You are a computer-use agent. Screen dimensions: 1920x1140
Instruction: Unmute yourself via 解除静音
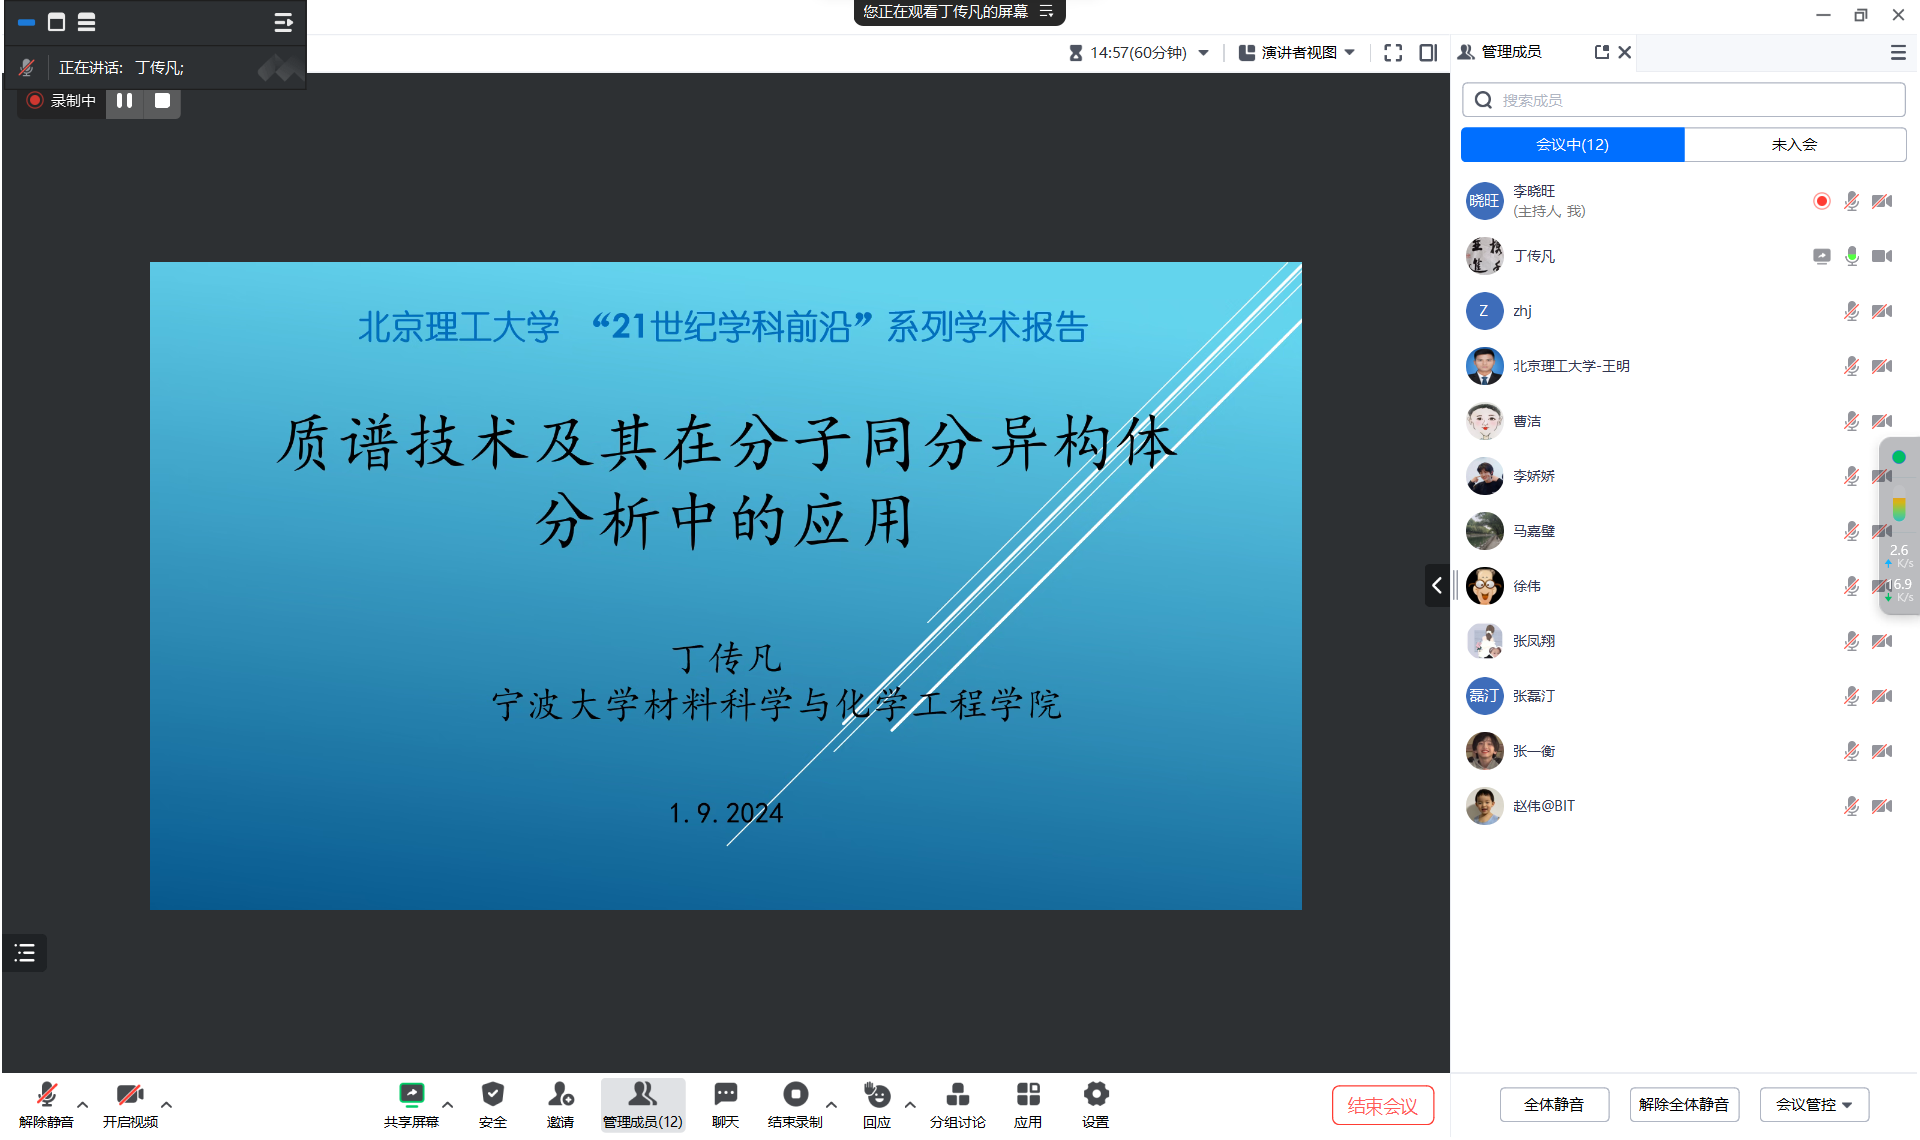coord(45,1104)
